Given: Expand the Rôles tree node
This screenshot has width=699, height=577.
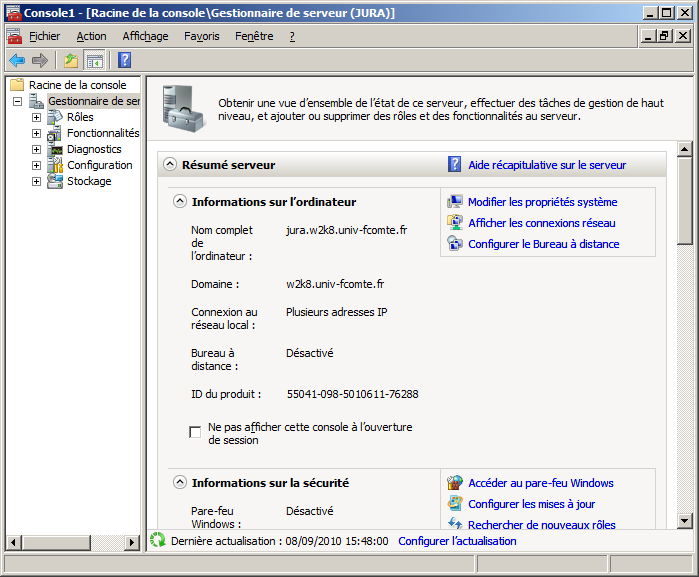Looking at the screenshot, I should (37, 117).
